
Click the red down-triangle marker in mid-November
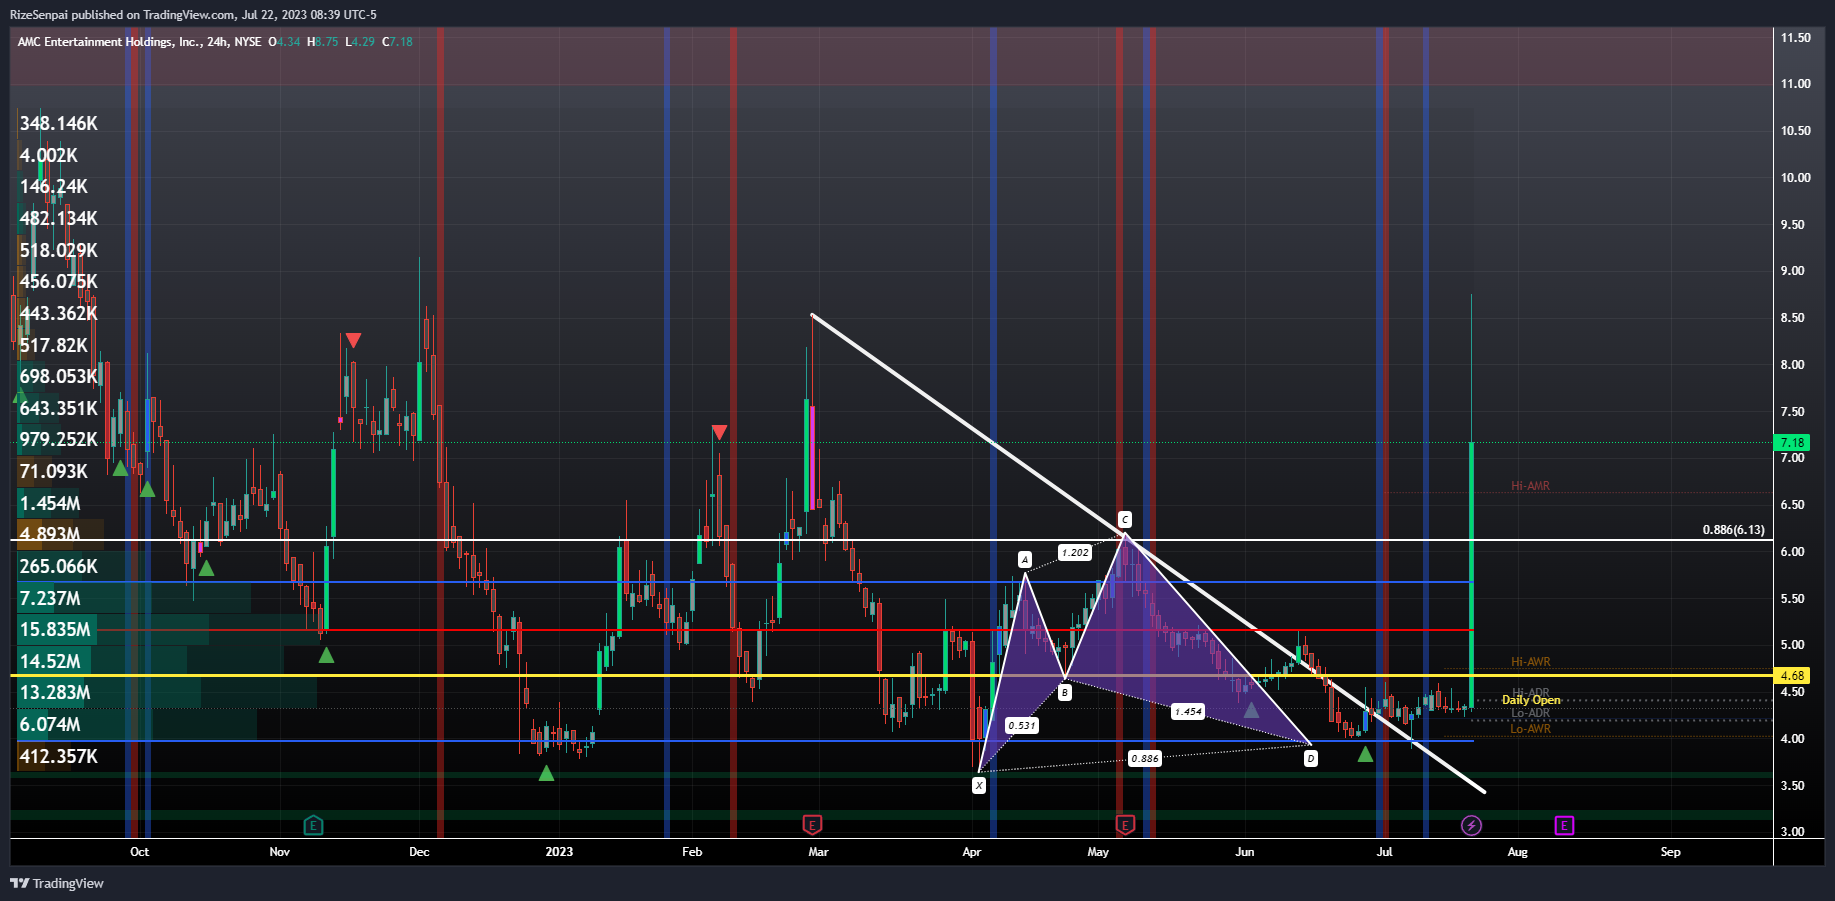coord(353,341)
